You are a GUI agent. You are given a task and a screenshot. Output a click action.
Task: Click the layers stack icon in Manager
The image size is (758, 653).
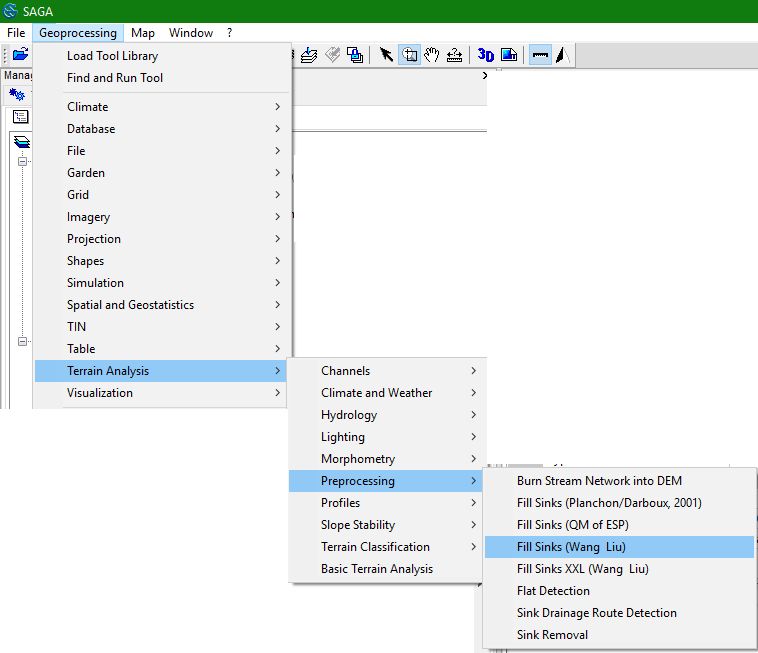(x=22, y=142)
